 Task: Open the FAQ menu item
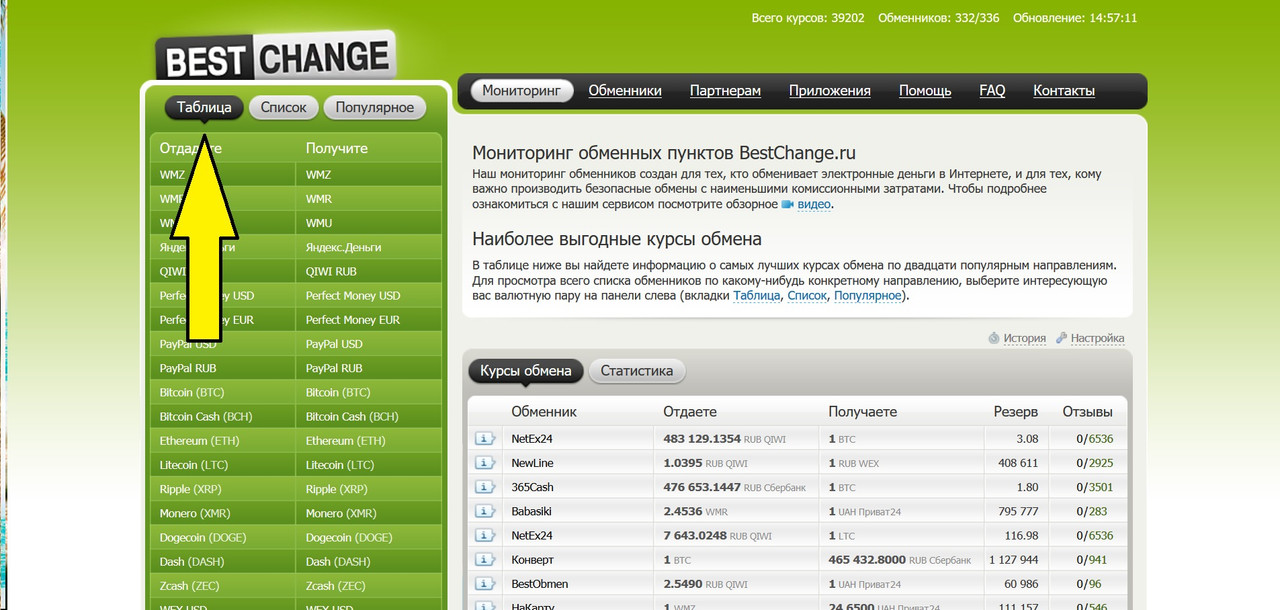[x=992, y=90]
